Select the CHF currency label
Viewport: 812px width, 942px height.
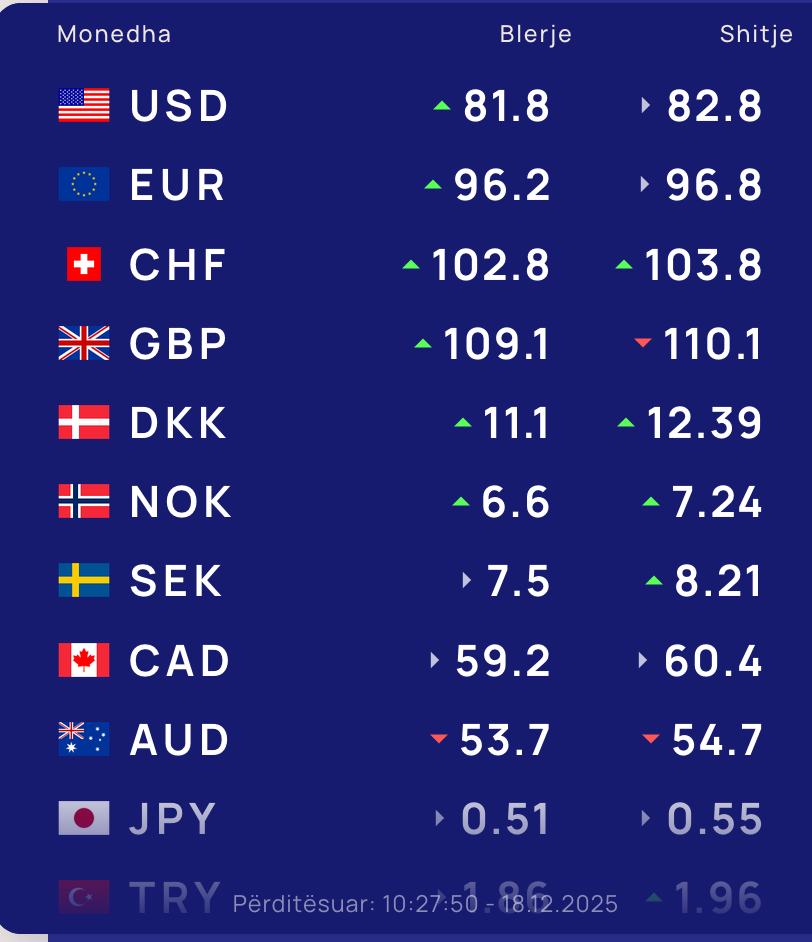tap(178, 265)
